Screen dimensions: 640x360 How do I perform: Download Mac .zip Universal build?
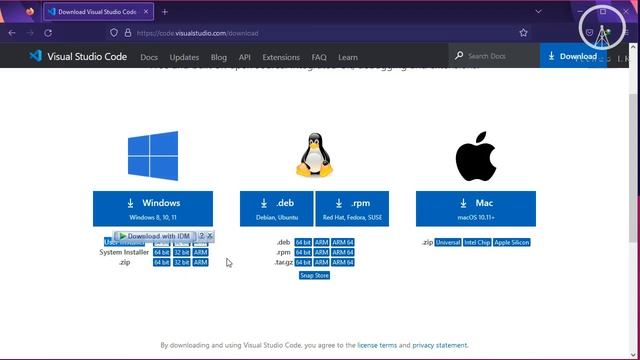click(448, 242)
